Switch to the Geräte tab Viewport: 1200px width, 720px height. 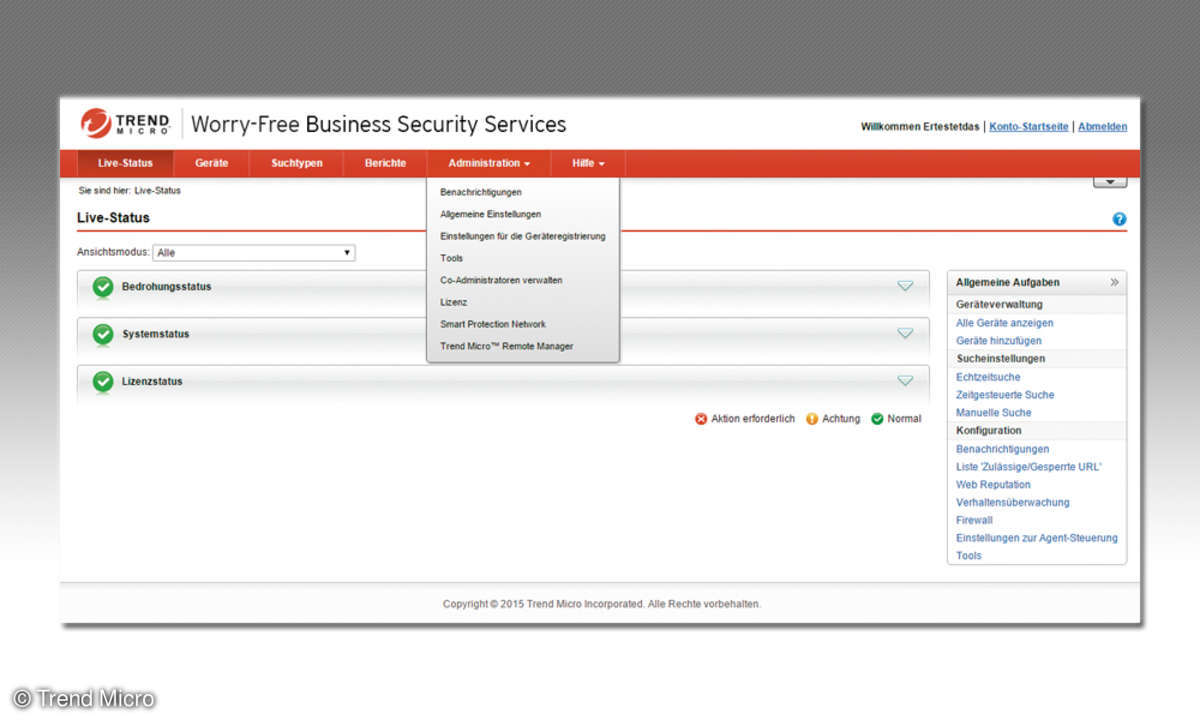(212, 163)
